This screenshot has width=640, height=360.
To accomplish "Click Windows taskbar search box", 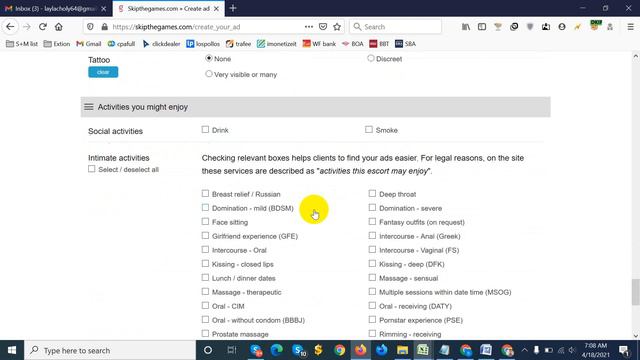I will tap(110, 350).
